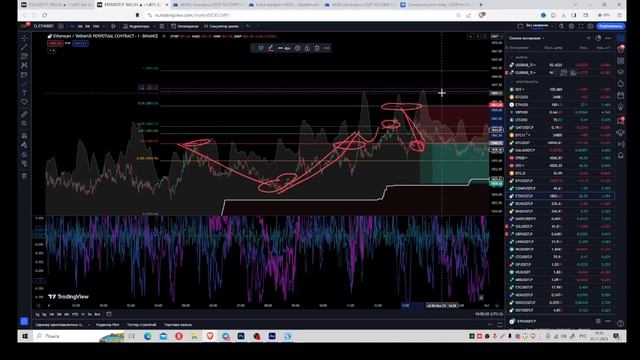Open the Pine Editor tab
The height and width of the screenshot is (360, 640).
click(107, 325)
